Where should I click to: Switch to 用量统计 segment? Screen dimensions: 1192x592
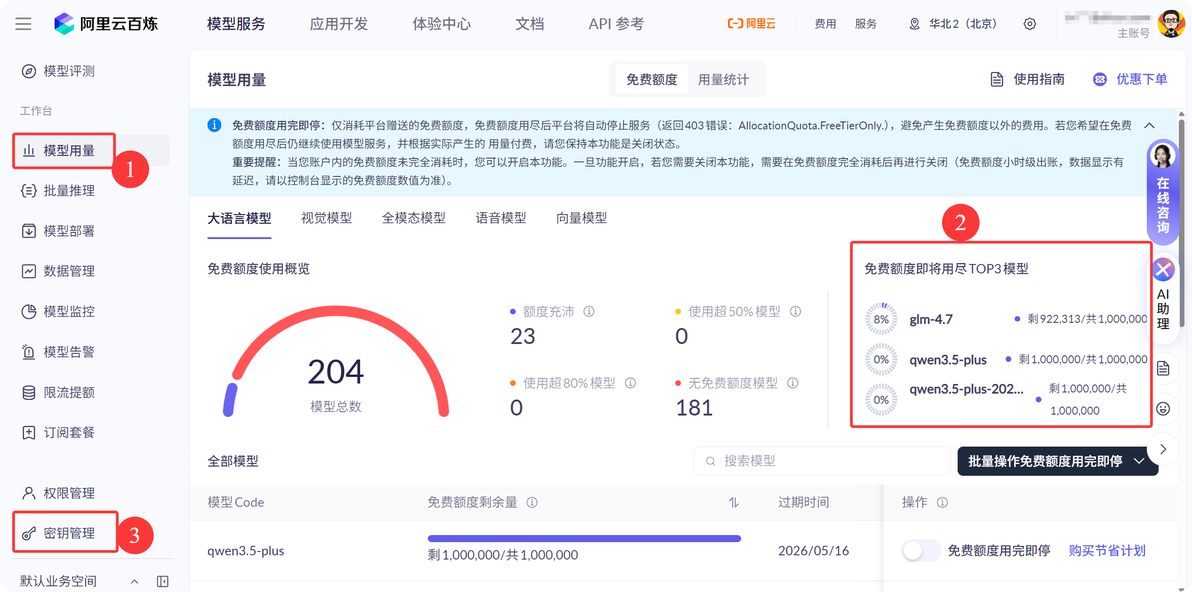pos(724,80)
